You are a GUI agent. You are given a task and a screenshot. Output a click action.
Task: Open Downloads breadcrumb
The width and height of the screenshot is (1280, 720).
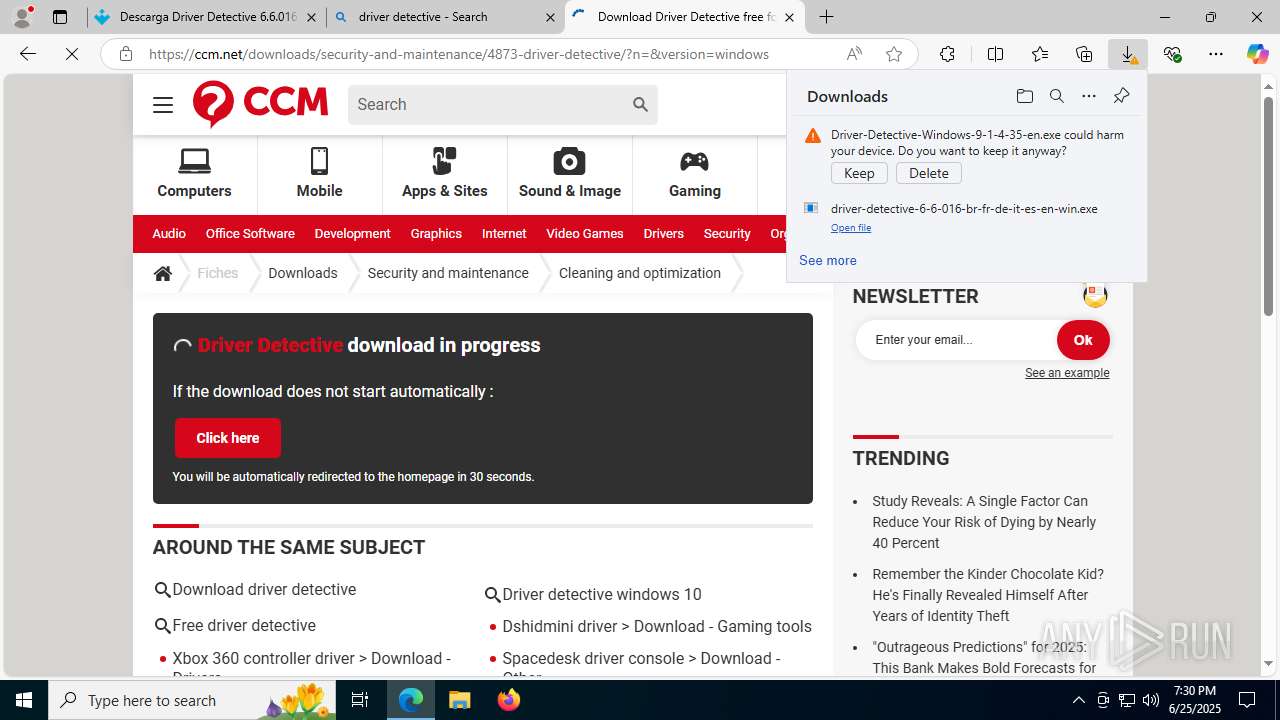[303, 273]
